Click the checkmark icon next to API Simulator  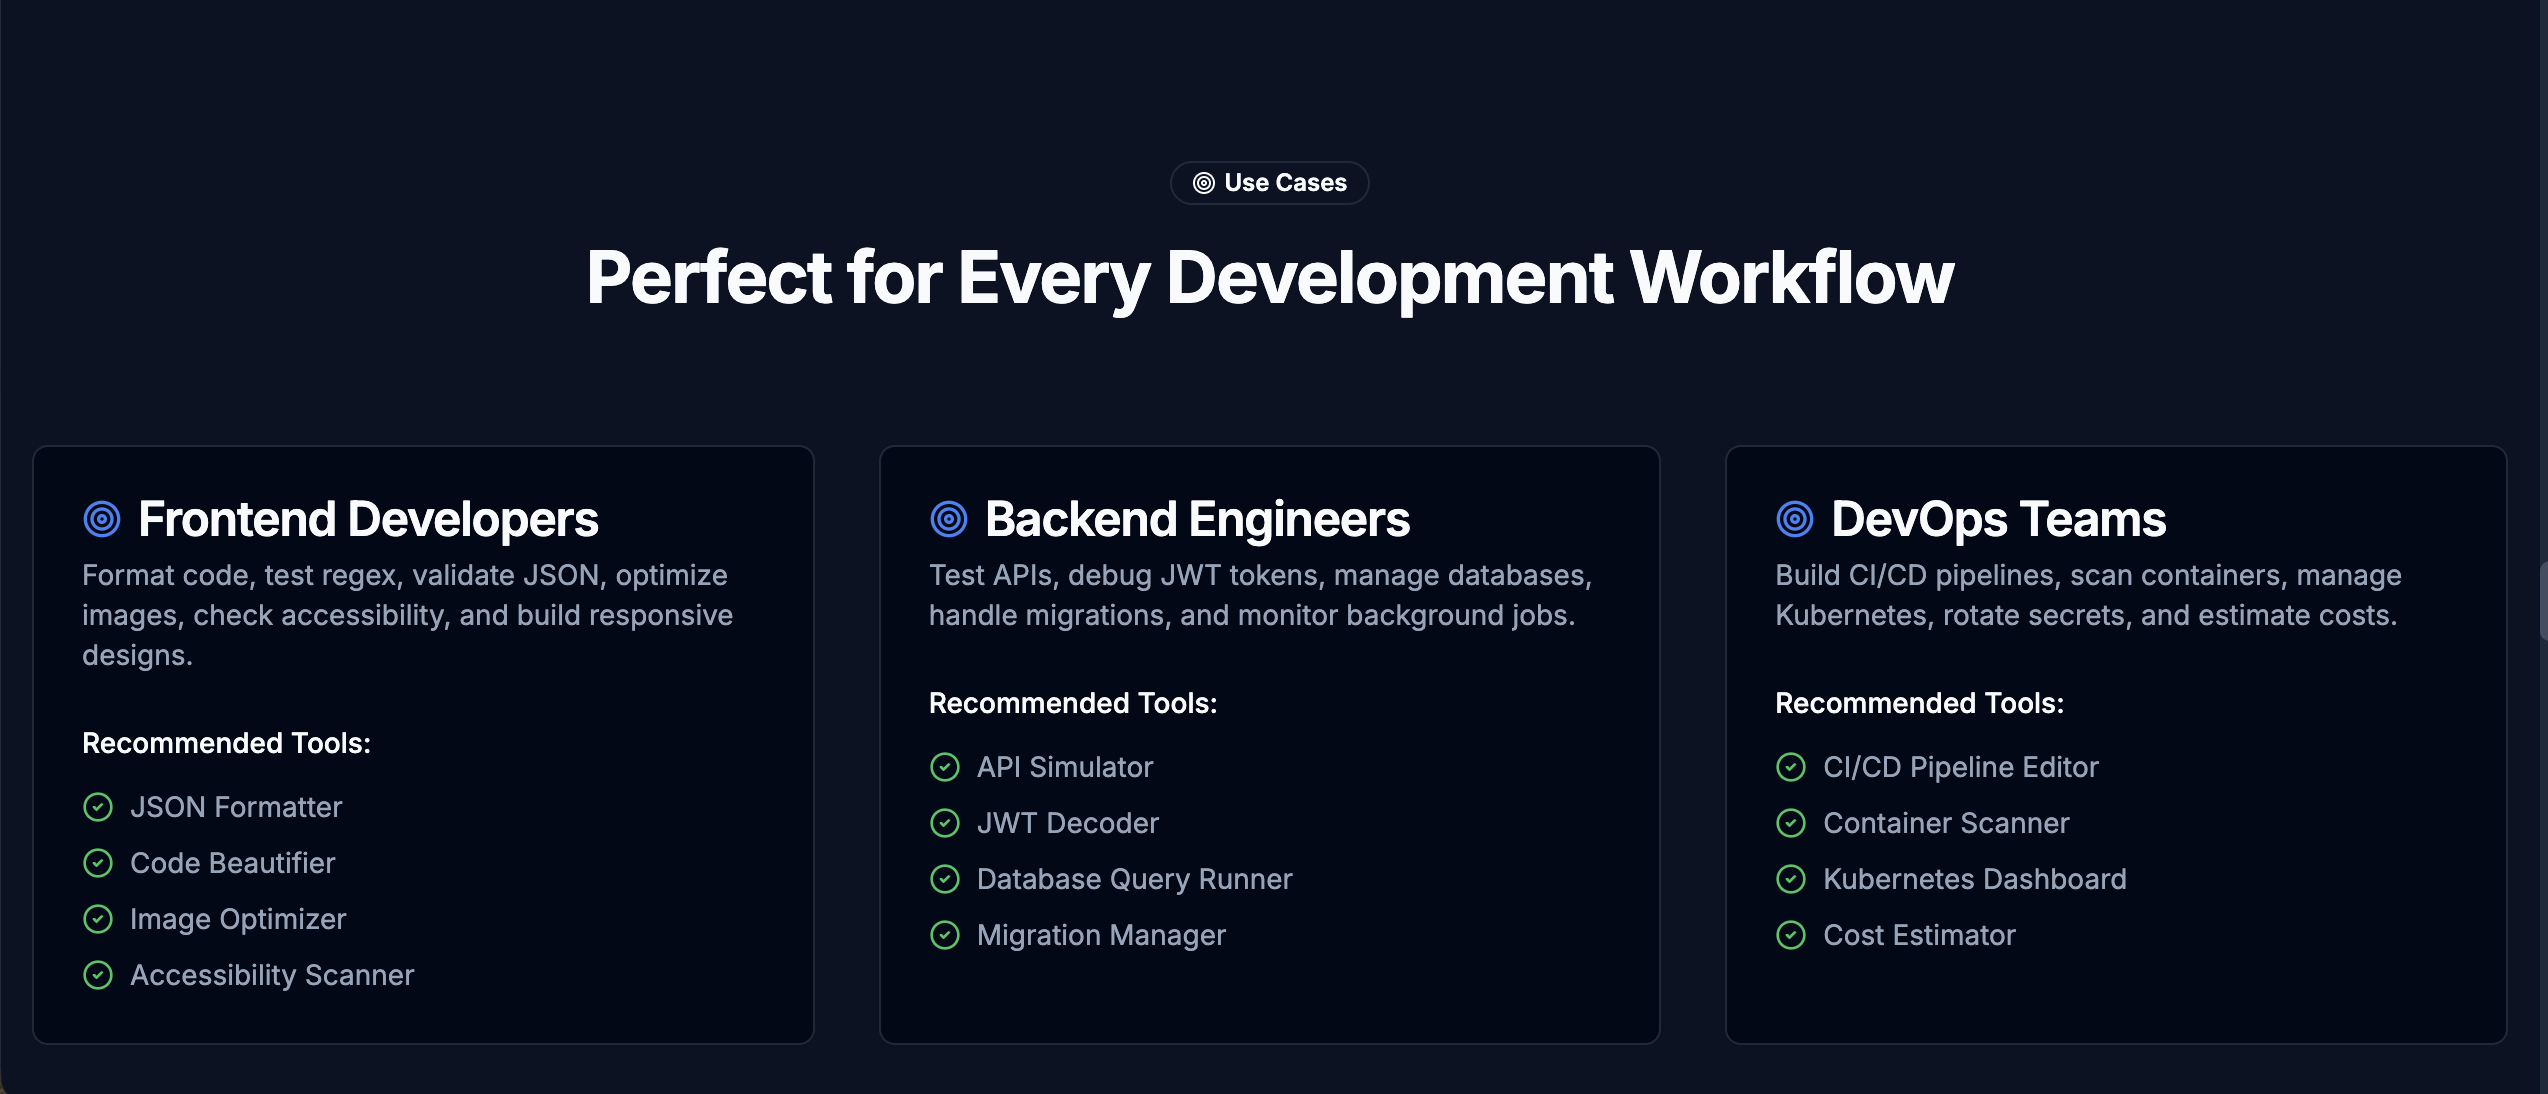[x=945, y=767]
